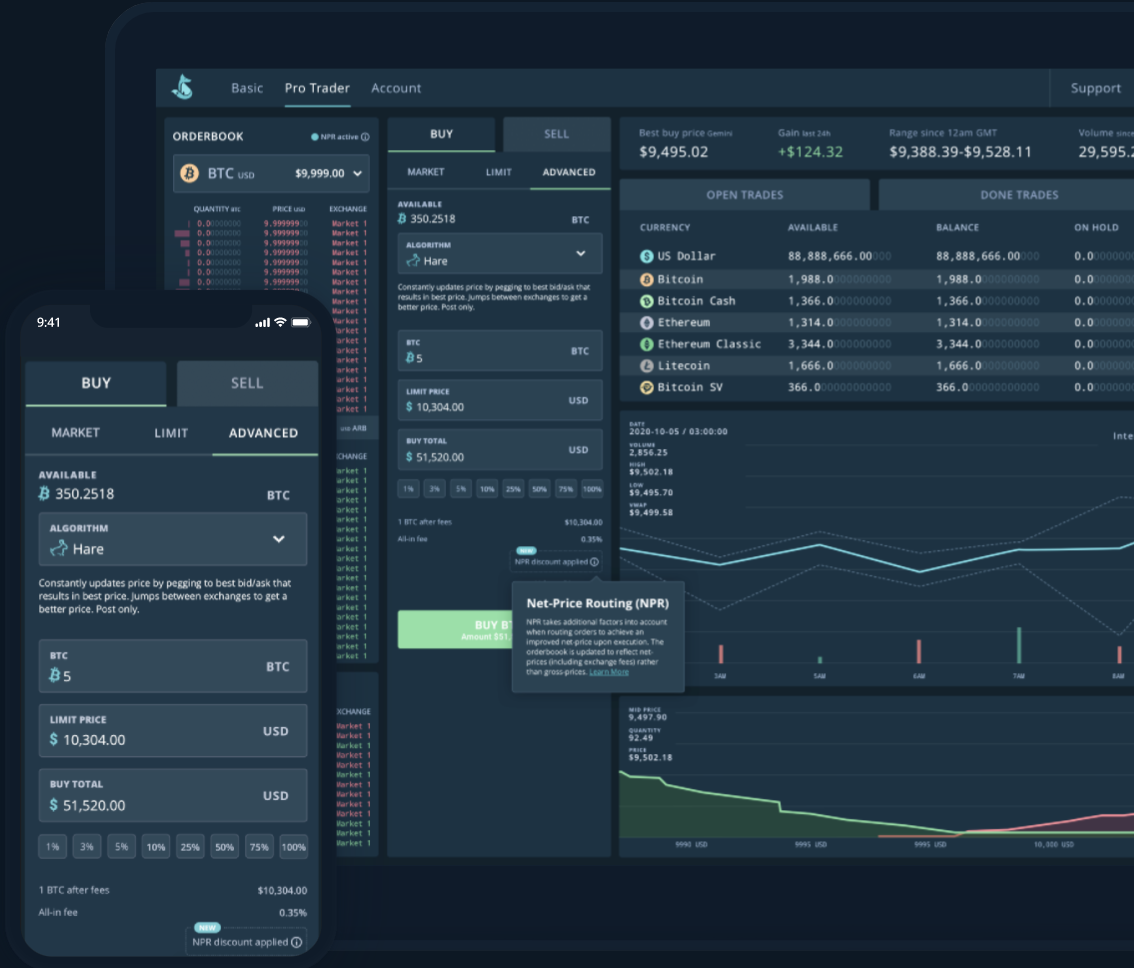
Task: Click the Ethereum currency icon
Action: click(647, 323)
